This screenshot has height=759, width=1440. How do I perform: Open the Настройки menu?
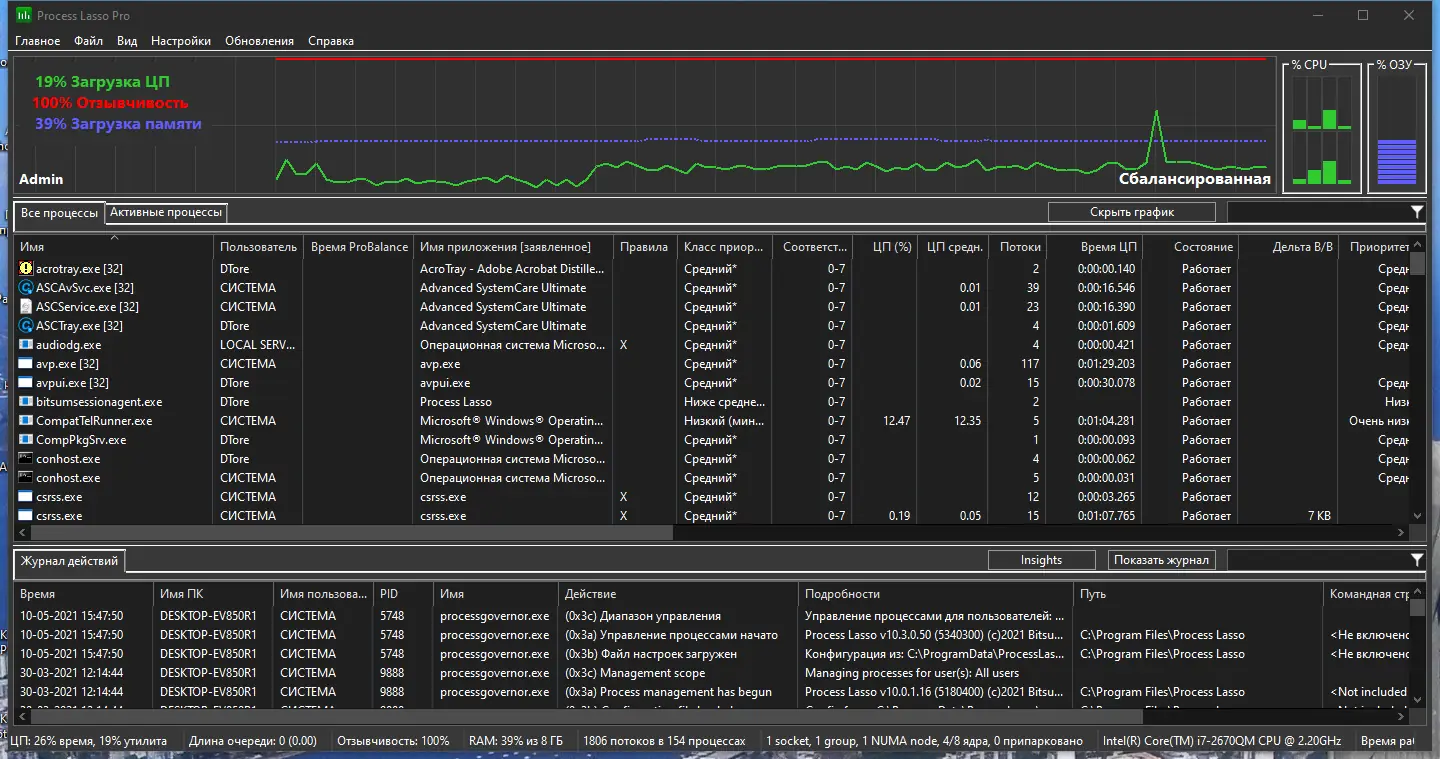[x=181, y=41]
